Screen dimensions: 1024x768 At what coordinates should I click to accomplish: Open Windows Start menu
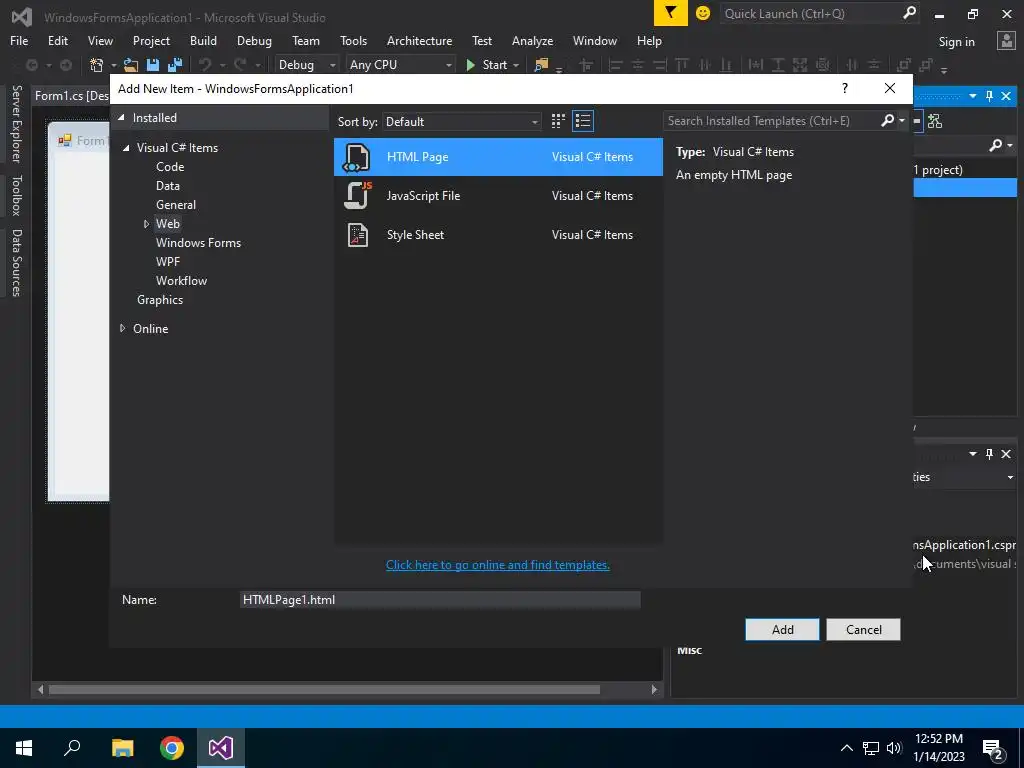coord(24,748)
